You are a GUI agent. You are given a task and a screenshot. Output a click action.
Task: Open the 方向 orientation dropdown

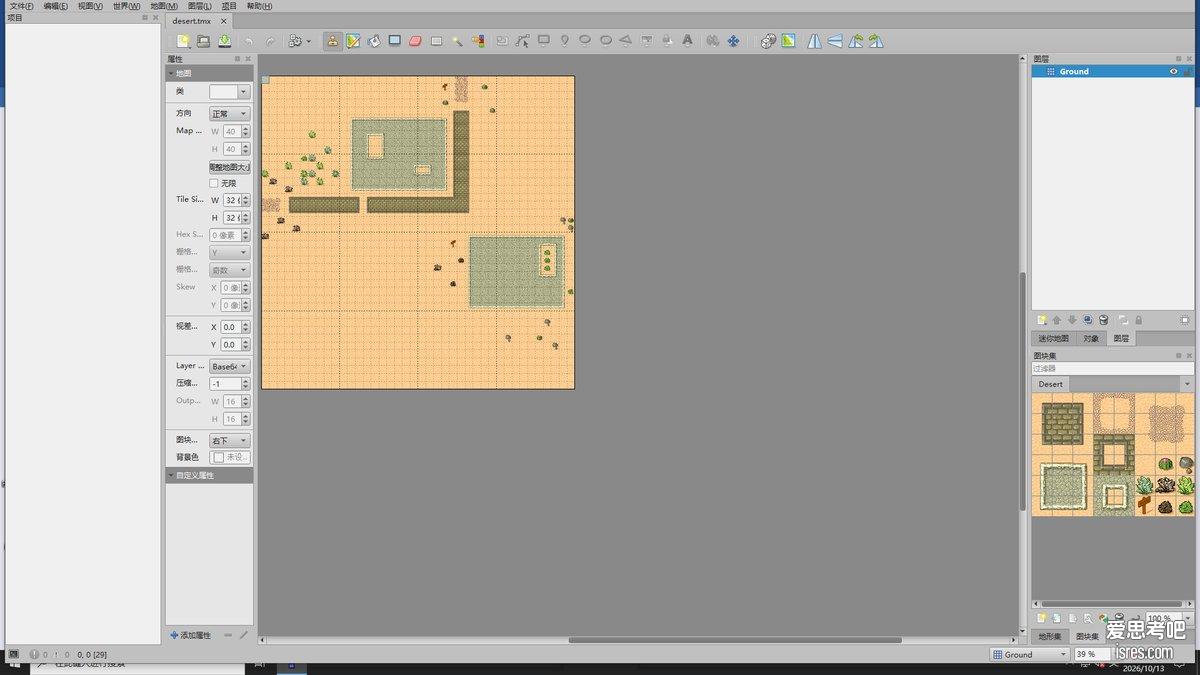229,114
